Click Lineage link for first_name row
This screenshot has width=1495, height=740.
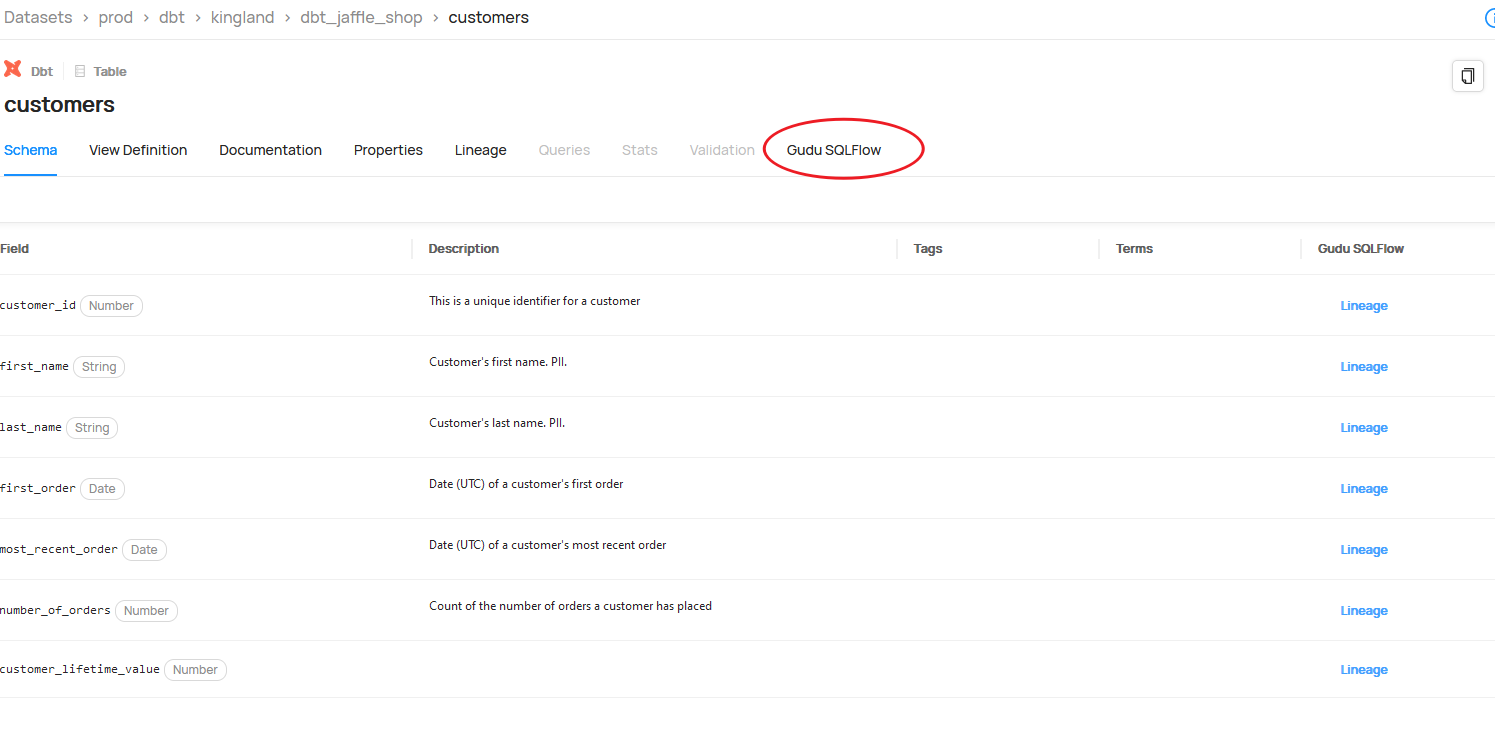1363,367
